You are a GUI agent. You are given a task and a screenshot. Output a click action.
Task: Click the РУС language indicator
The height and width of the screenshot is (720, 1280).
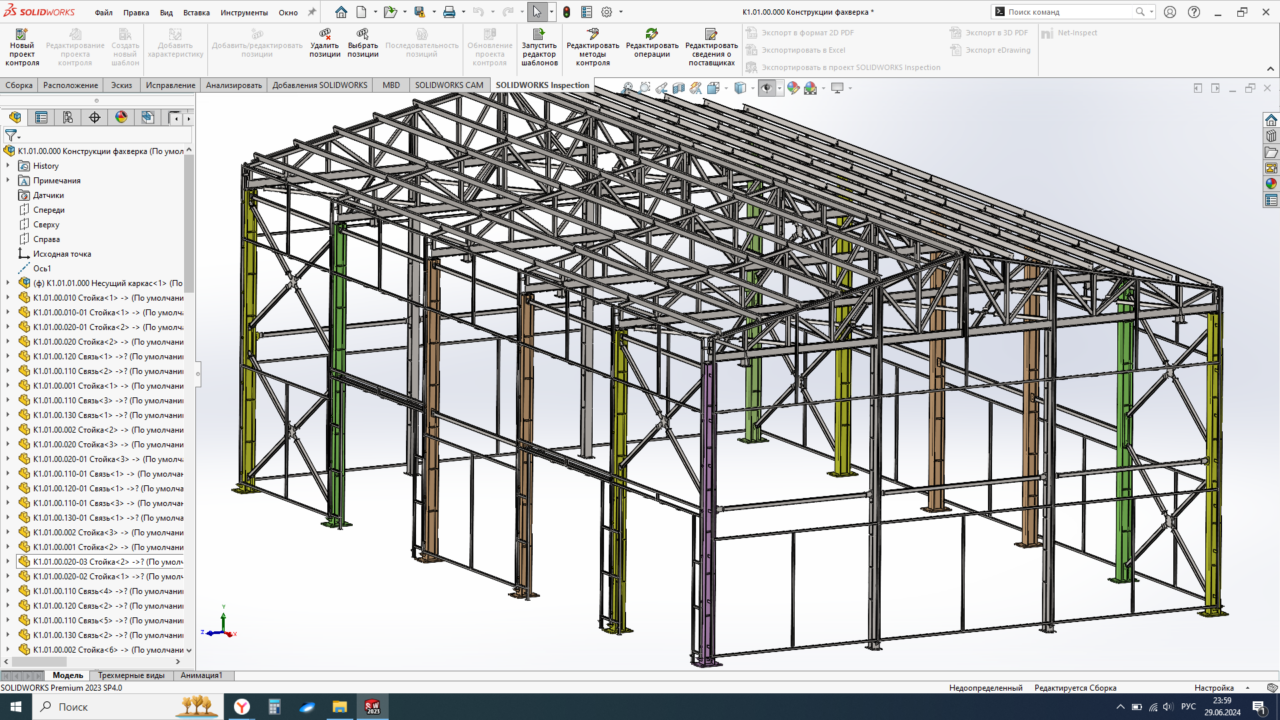[x=1189, y=707]
